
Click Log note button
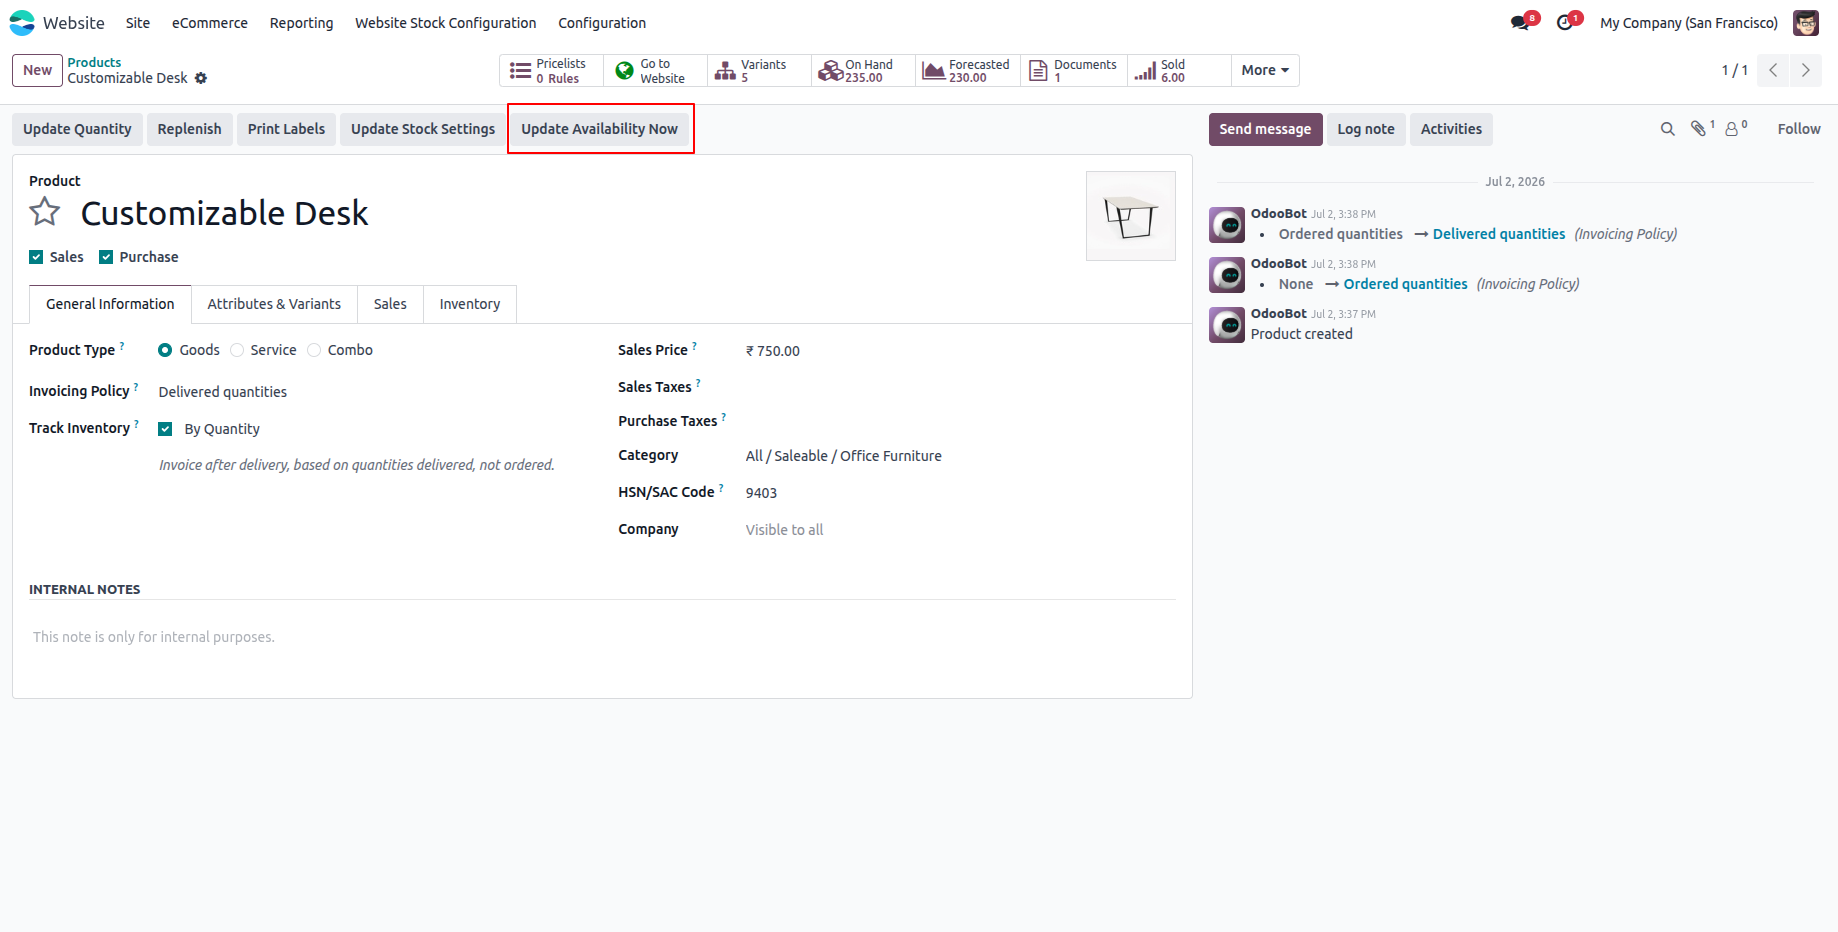coord(1366,129)
